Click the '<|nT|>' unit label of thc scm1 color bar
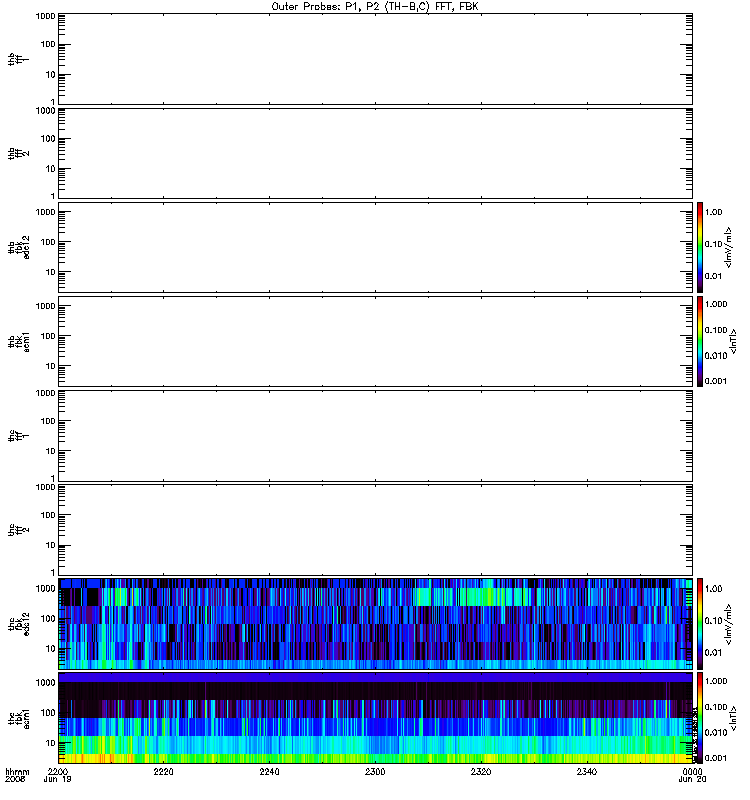Screen dimensions: 750x800 733,718
